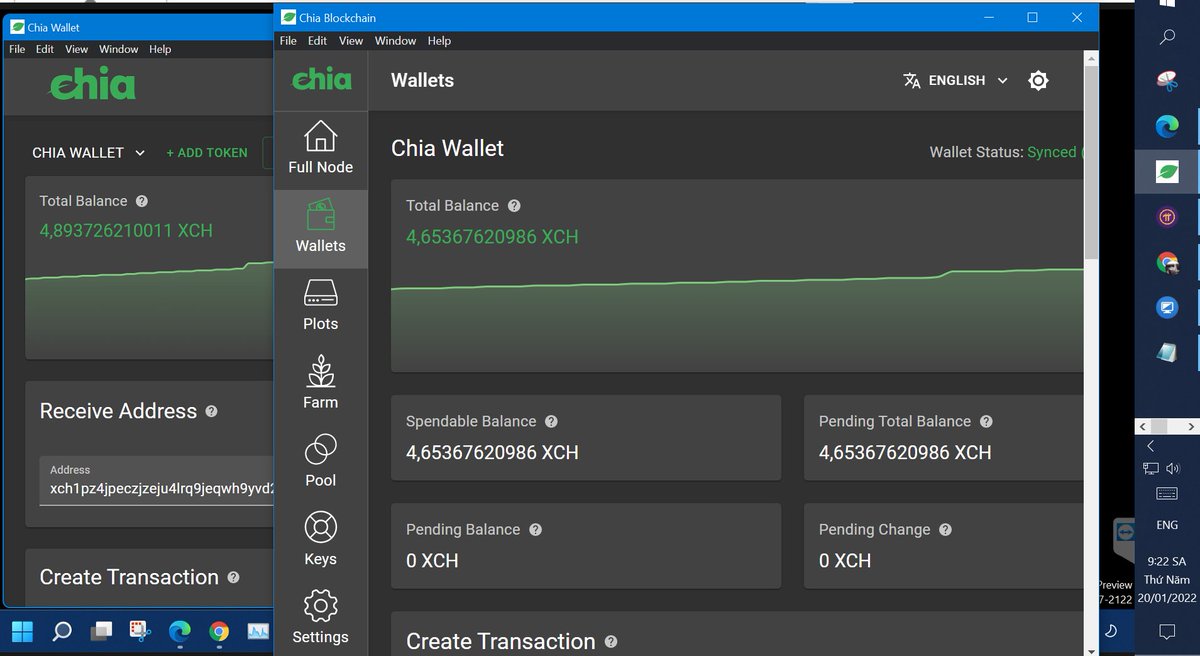
Task: Click the volume speaker tray icon
Action: point(1174,468)
